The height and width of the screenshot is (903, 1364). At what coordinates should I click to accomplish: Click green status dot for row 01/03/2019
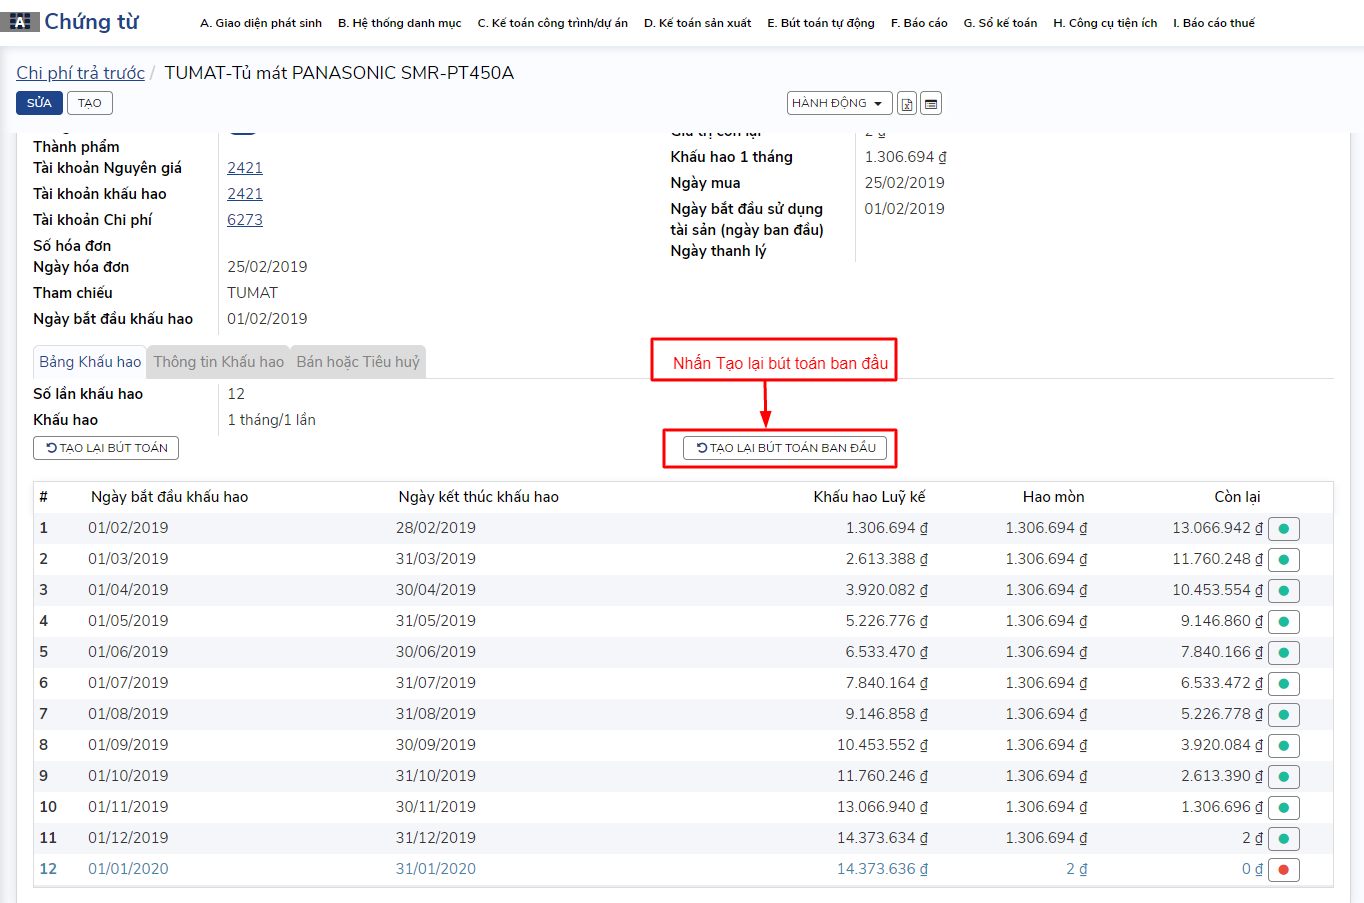pos(1284,560)
